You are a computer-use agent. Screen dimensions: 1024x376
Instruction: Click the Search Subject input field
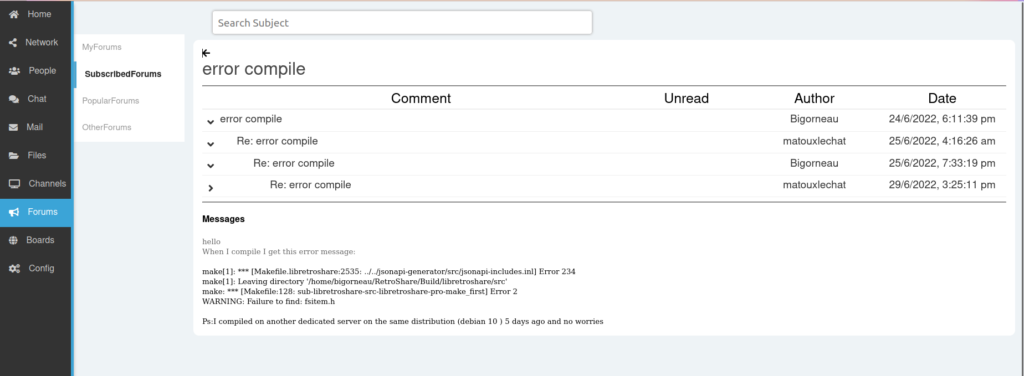(402, 22)
